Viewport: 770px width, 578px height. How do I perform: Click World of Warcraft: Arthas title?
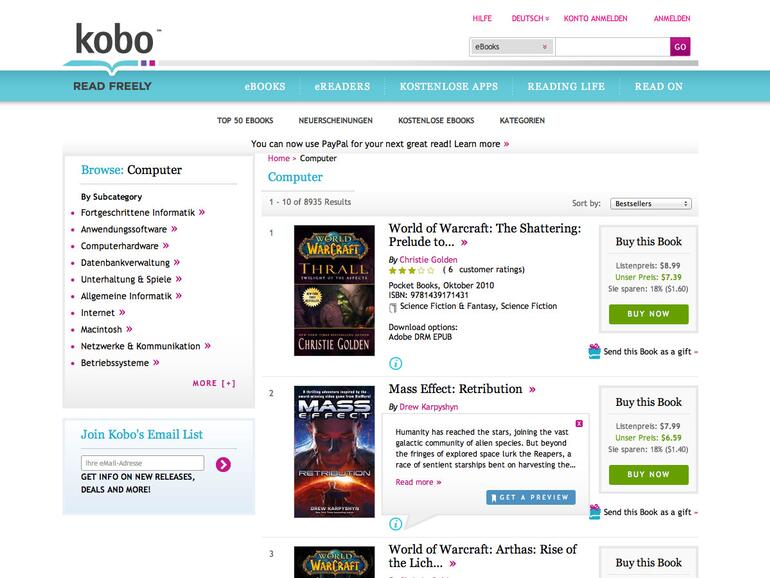click(x=482, y=556)
